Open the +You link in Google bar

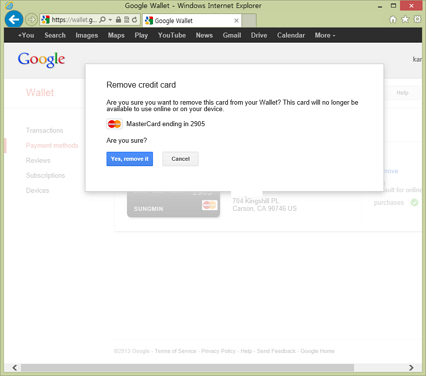pyautogui.click(x=26, y=35)
